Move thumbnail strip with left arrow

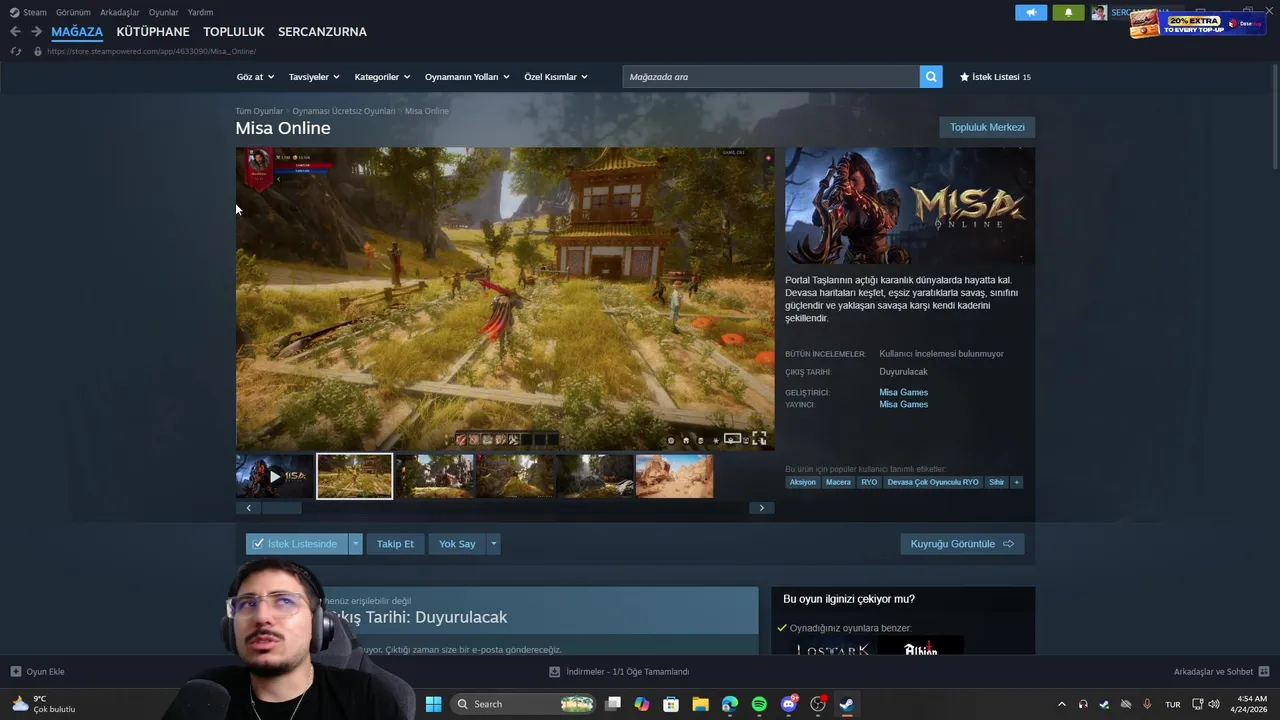(x=248, y=508)
